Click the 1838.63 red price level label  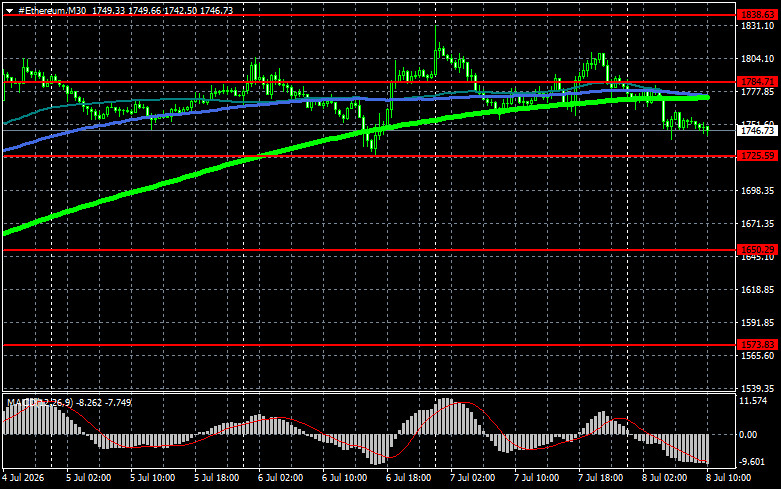coord(757,15)
